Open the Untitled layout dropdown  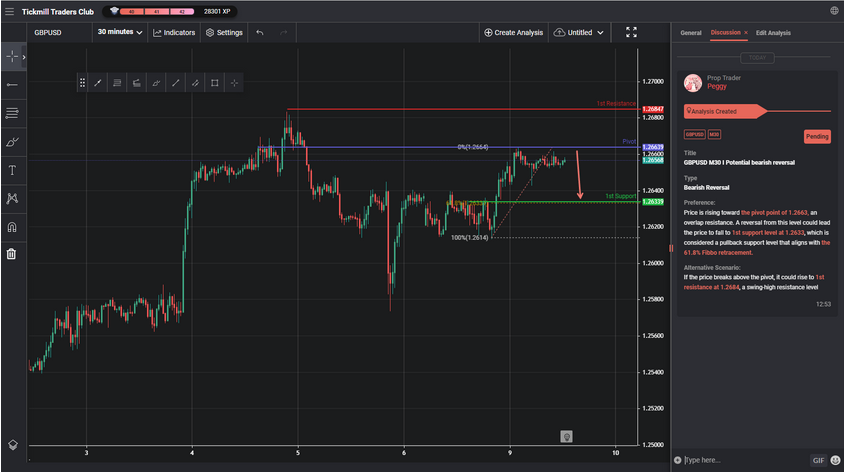[579, 32]
